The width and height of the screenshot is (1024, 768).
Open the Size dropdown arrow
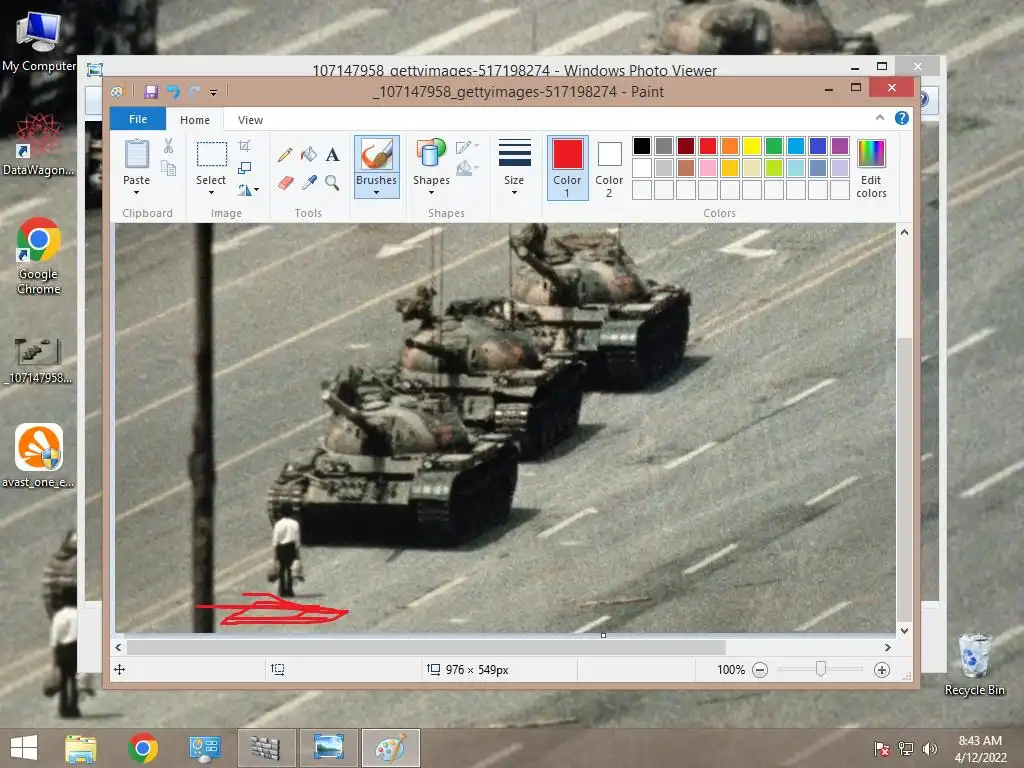coord(514,193)
